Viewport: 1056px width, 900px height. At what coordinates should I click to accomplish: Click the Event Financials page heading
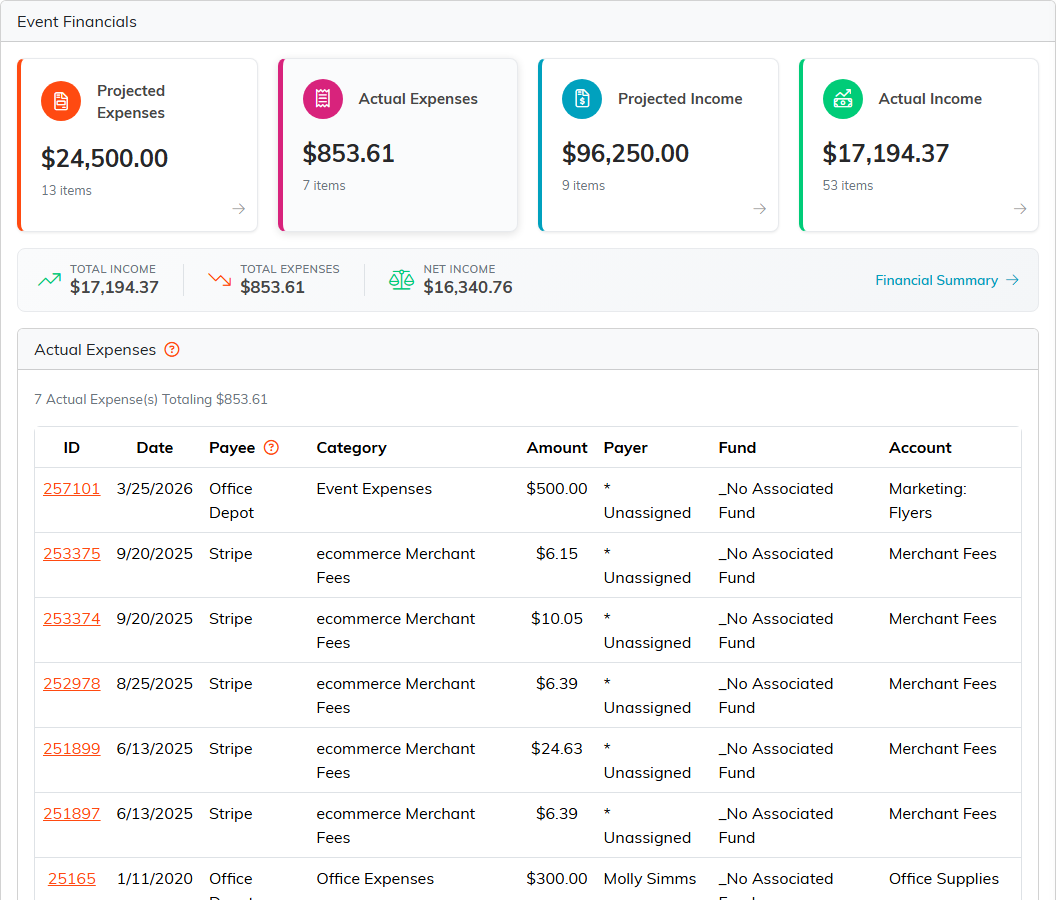(77, 22)
